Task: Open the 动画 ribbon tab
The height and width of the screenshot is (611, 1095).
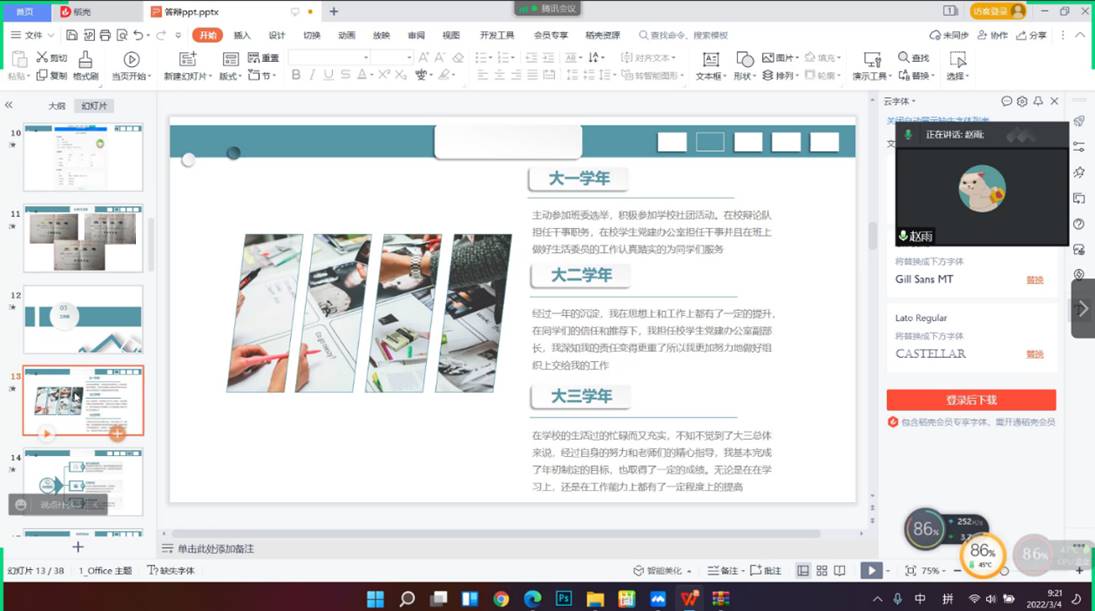Action: (x=346, y=35)
